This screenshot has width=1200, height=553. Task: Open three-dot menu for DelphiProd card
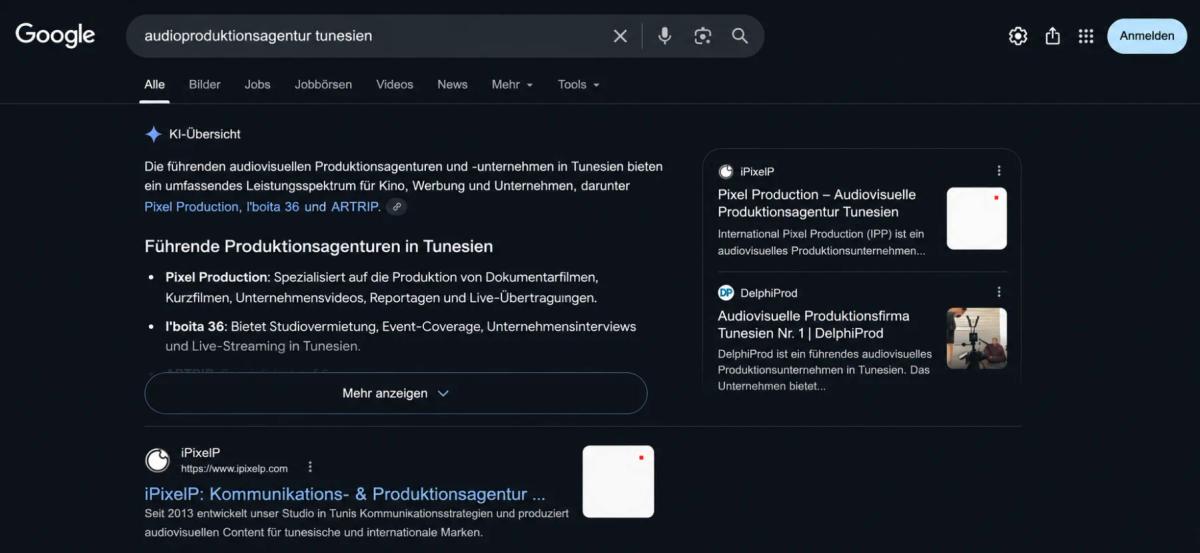coord(998,292)
